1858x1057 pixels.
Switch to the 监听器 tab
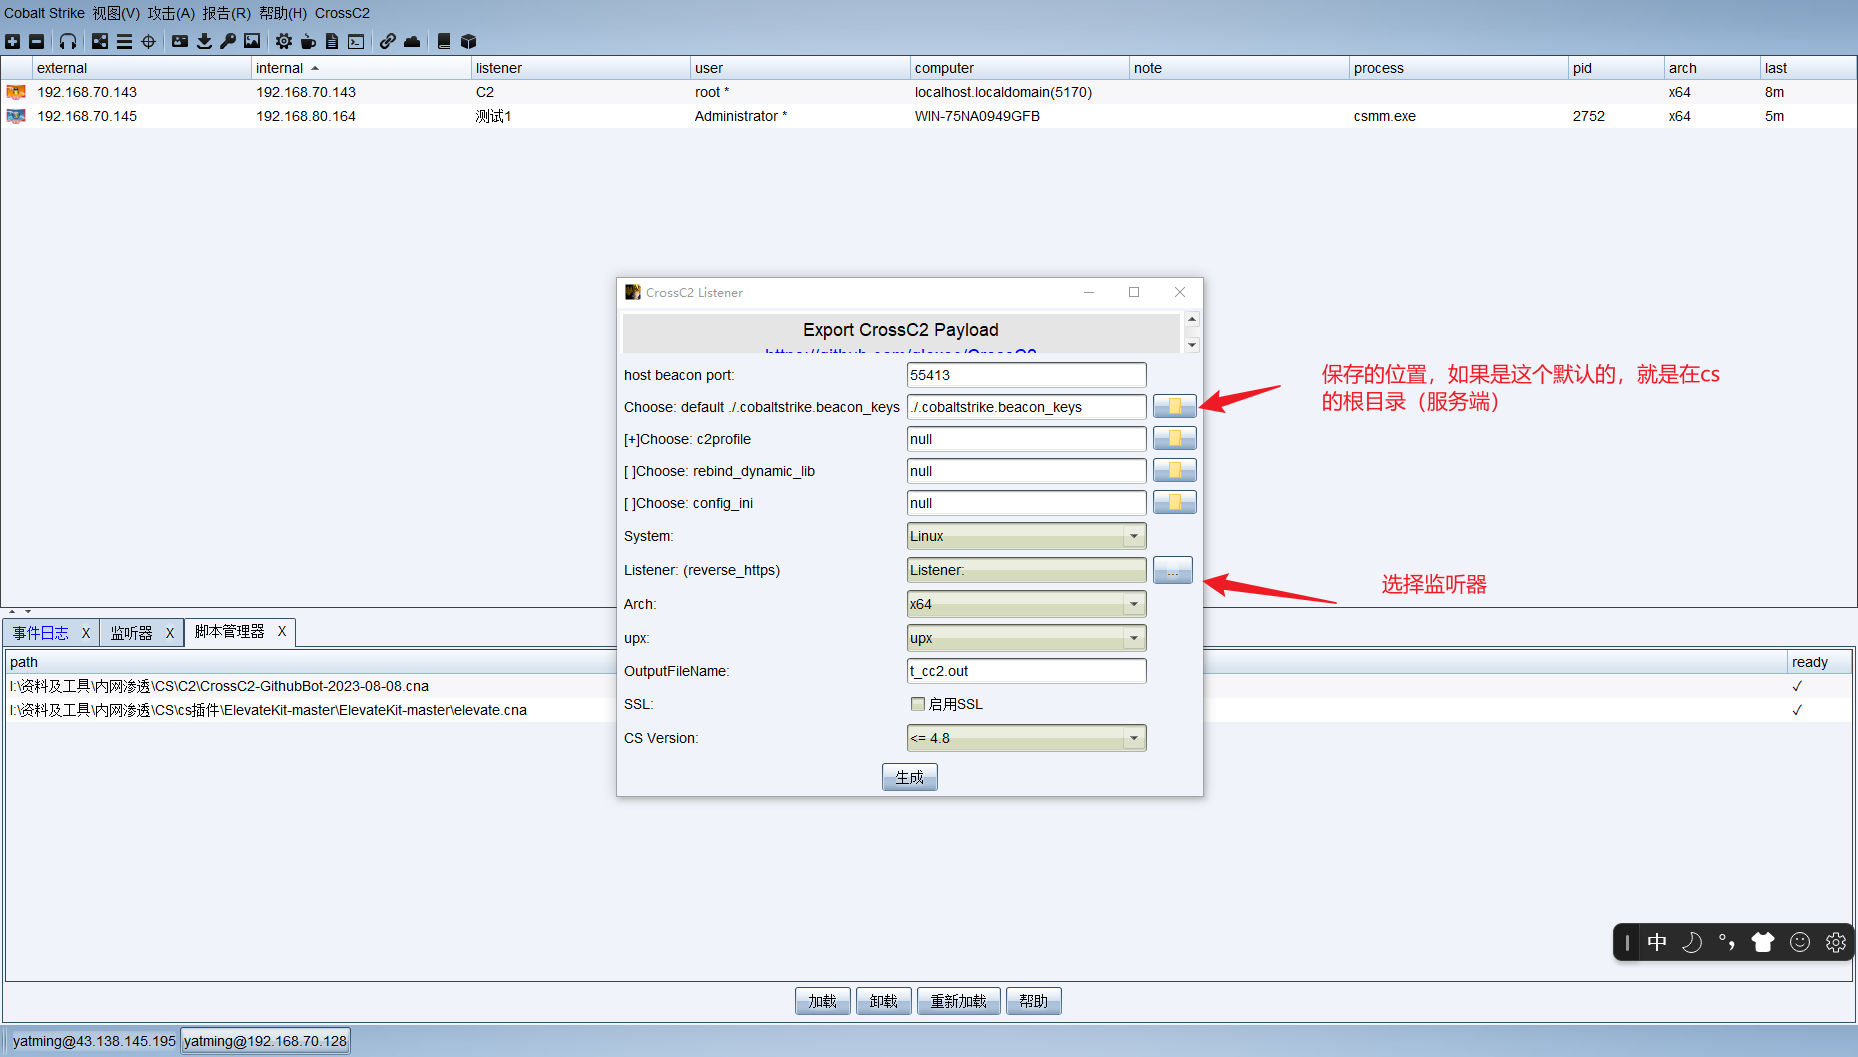click(132, 633)
